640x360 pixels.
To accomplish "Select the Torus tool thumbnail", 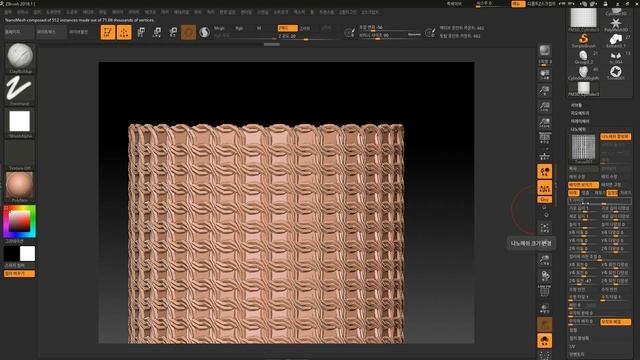I will [x=616, y=73].
